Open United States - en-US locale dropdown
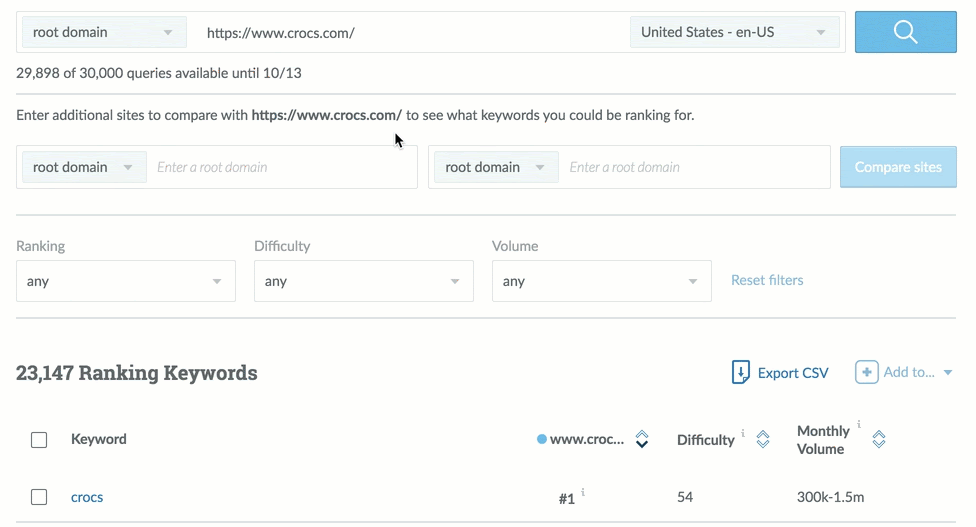 pos(734,32)
